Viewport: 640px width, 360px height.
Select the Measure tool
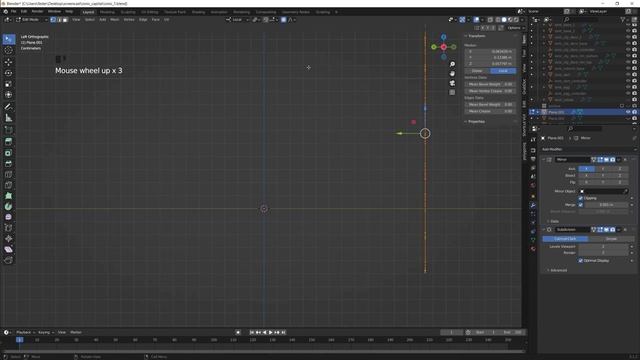pos(9,118)
